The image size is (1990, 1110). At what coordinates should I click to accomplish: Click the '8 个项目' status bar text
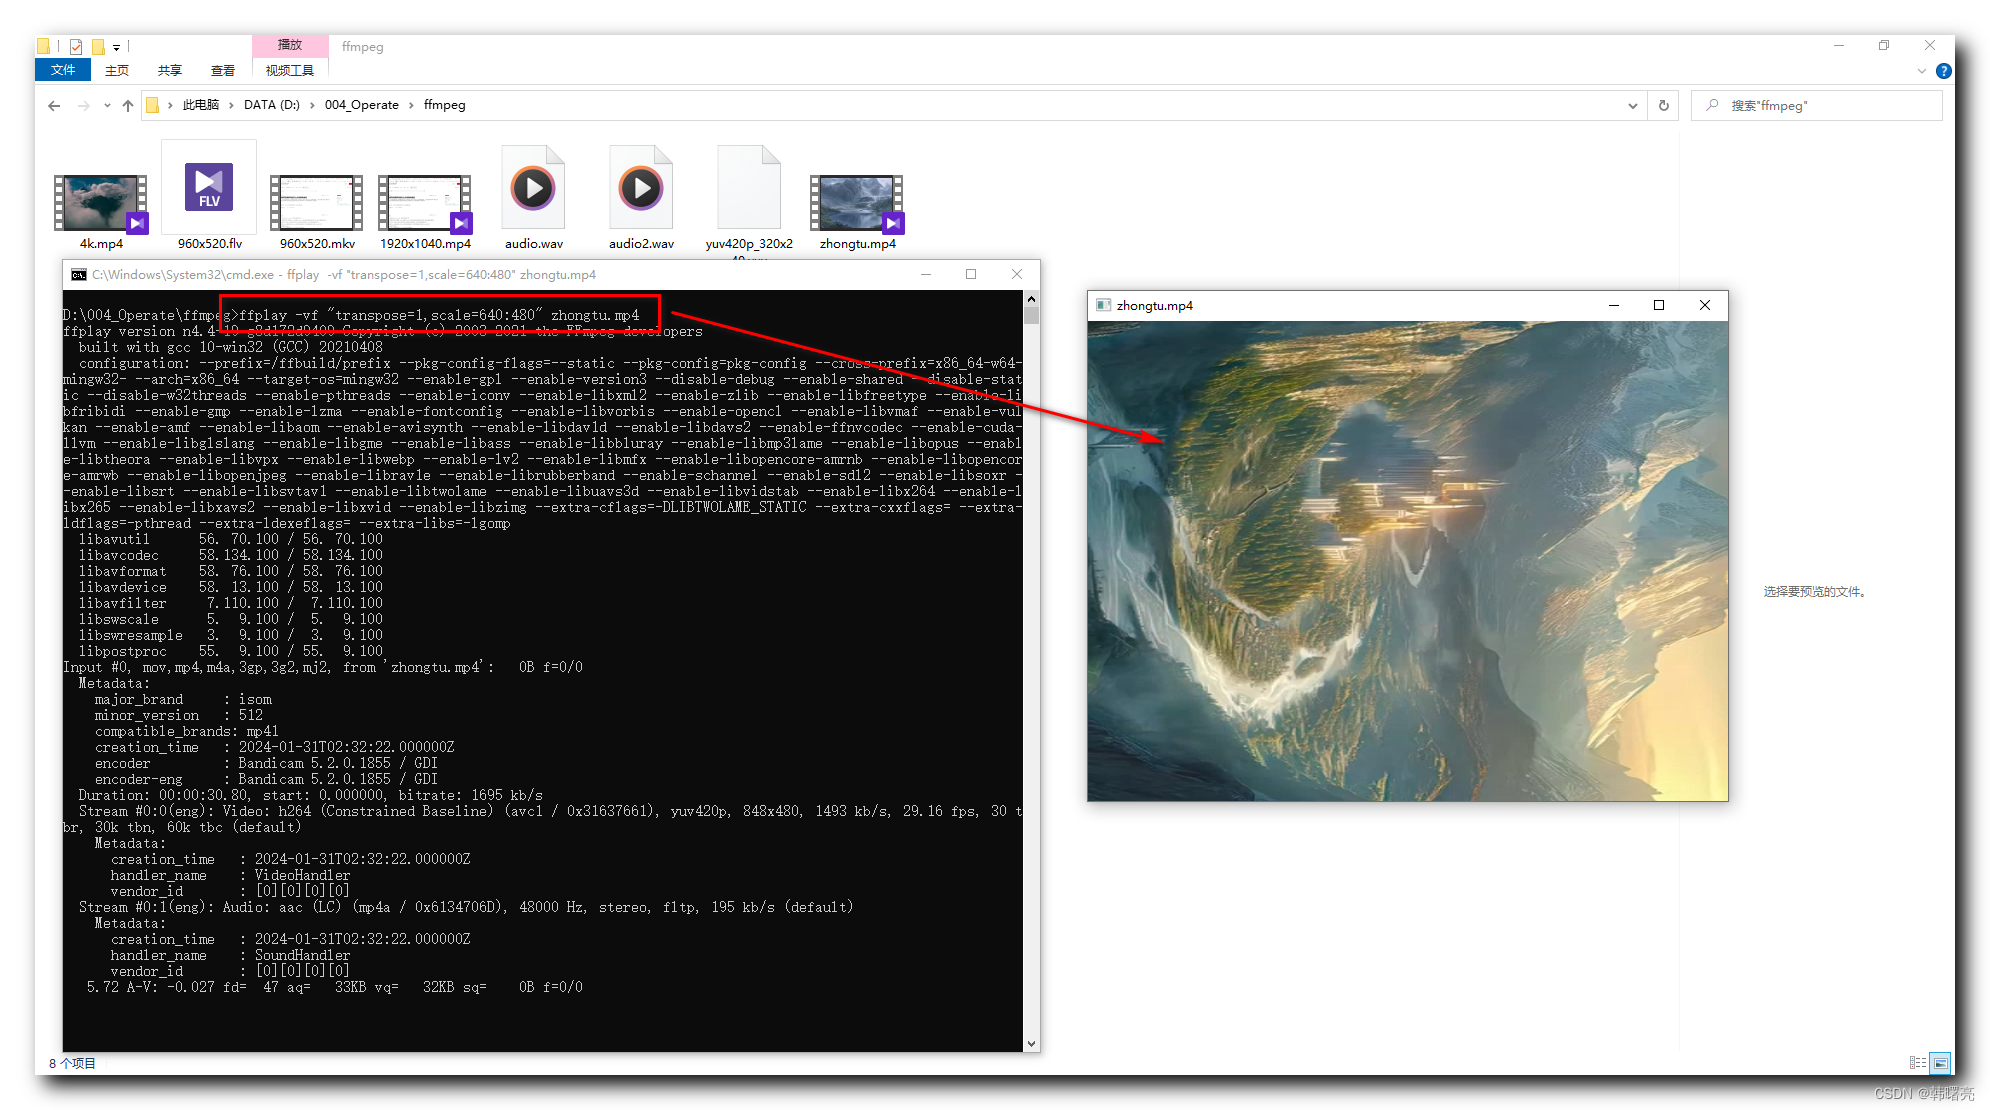(x=72, y=1063)
